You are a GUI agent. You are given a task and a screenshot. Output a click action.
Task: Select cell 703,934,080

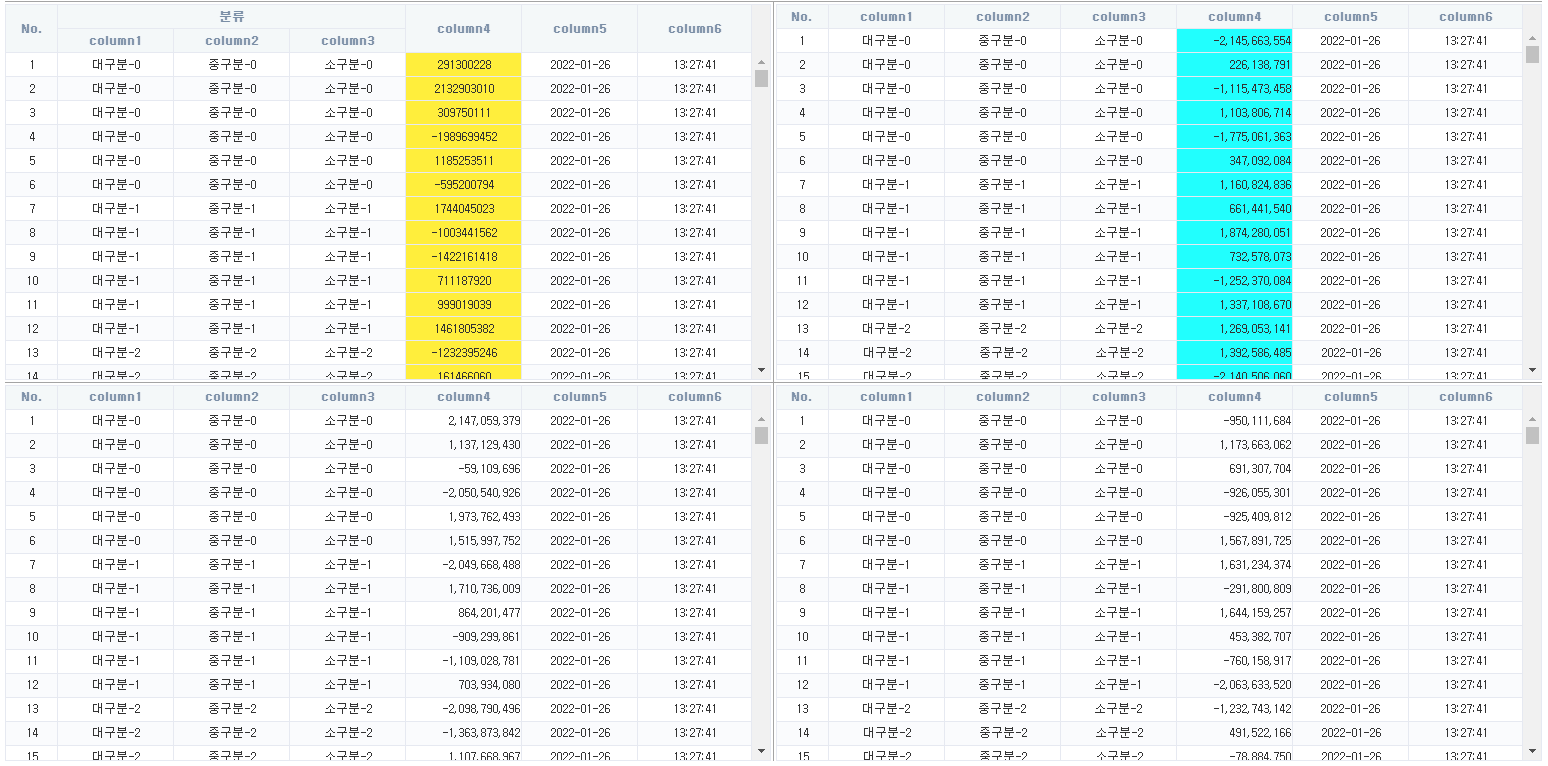[x=464, y=685]
